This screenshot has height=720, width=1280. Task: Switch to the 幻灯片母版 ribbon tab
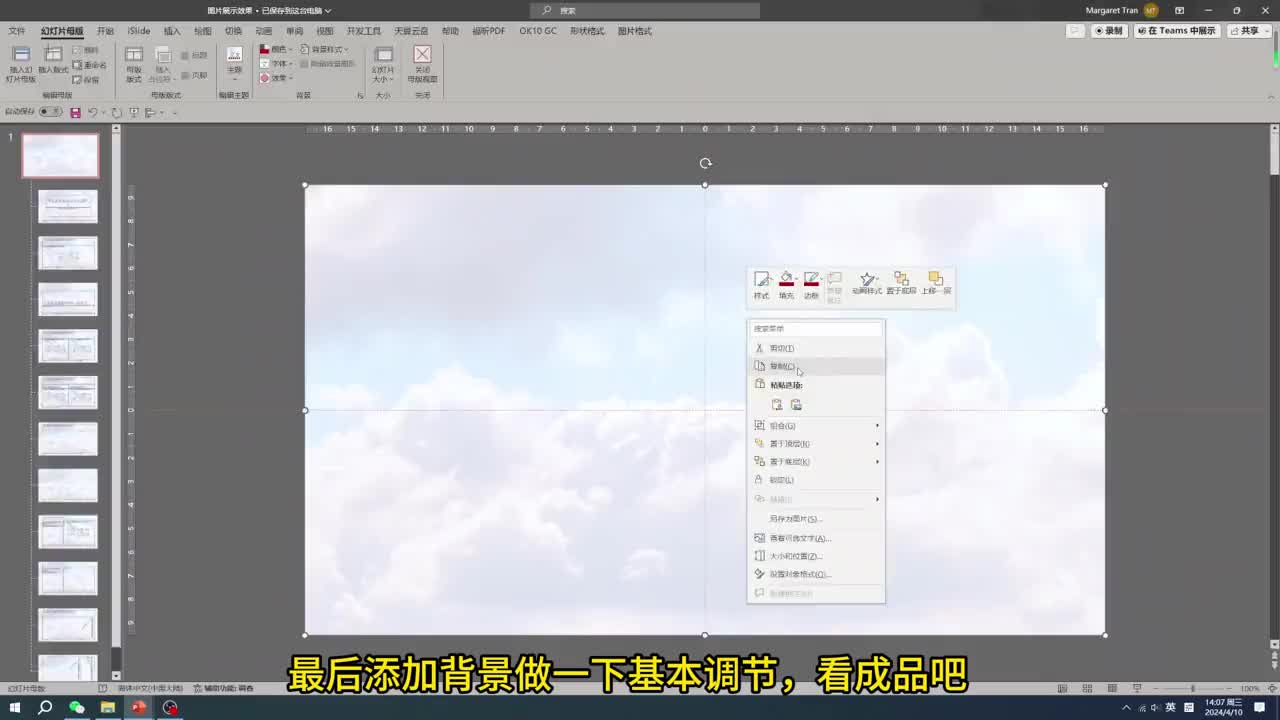pos(63,31)
